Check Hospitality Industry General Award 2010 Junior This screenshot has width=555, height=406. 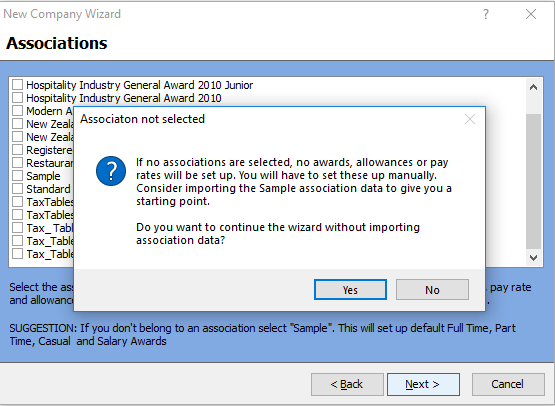[x=17, y=85]
